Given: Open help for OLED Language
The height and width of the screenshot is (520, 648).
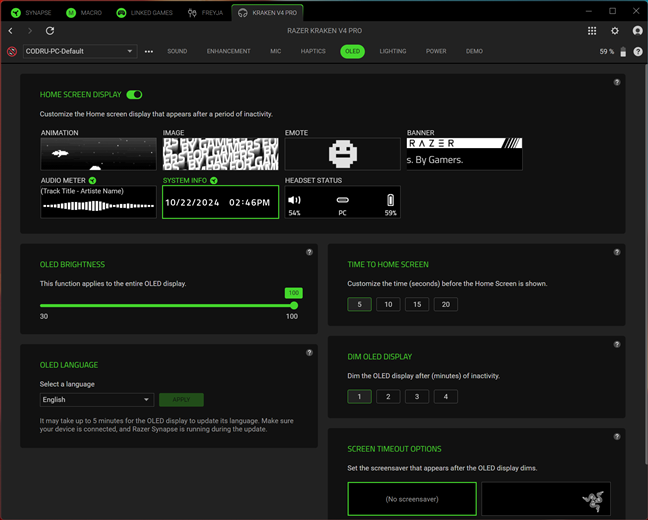Looking at the screenshot, I should 309,353.
